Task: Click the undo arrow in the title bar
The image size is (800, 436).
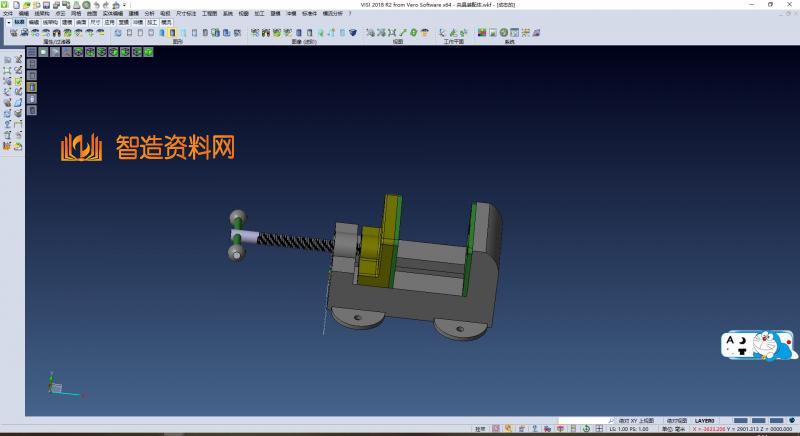Action: coord(97,5)
